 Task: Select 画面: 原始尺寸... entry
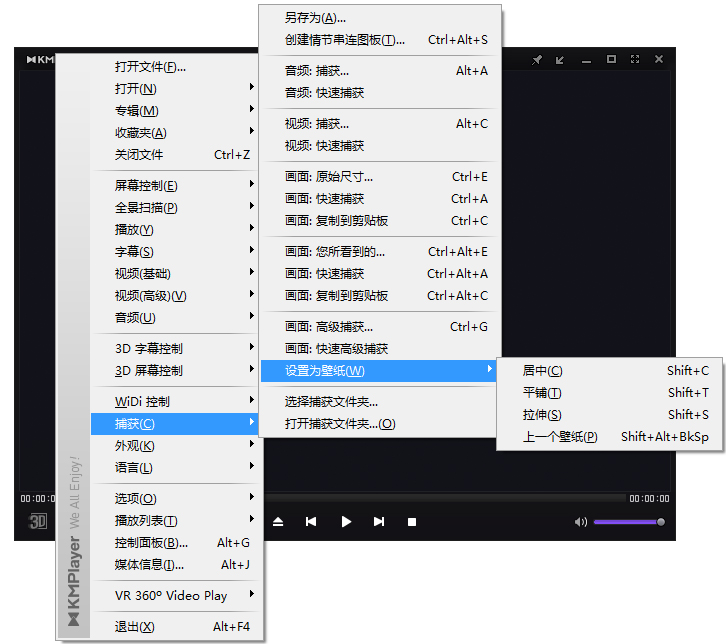click(380, 177)
